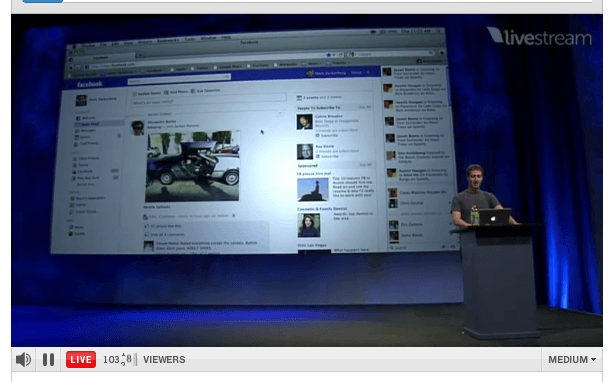Mute the stream with the speaker icon

point(23,359)
